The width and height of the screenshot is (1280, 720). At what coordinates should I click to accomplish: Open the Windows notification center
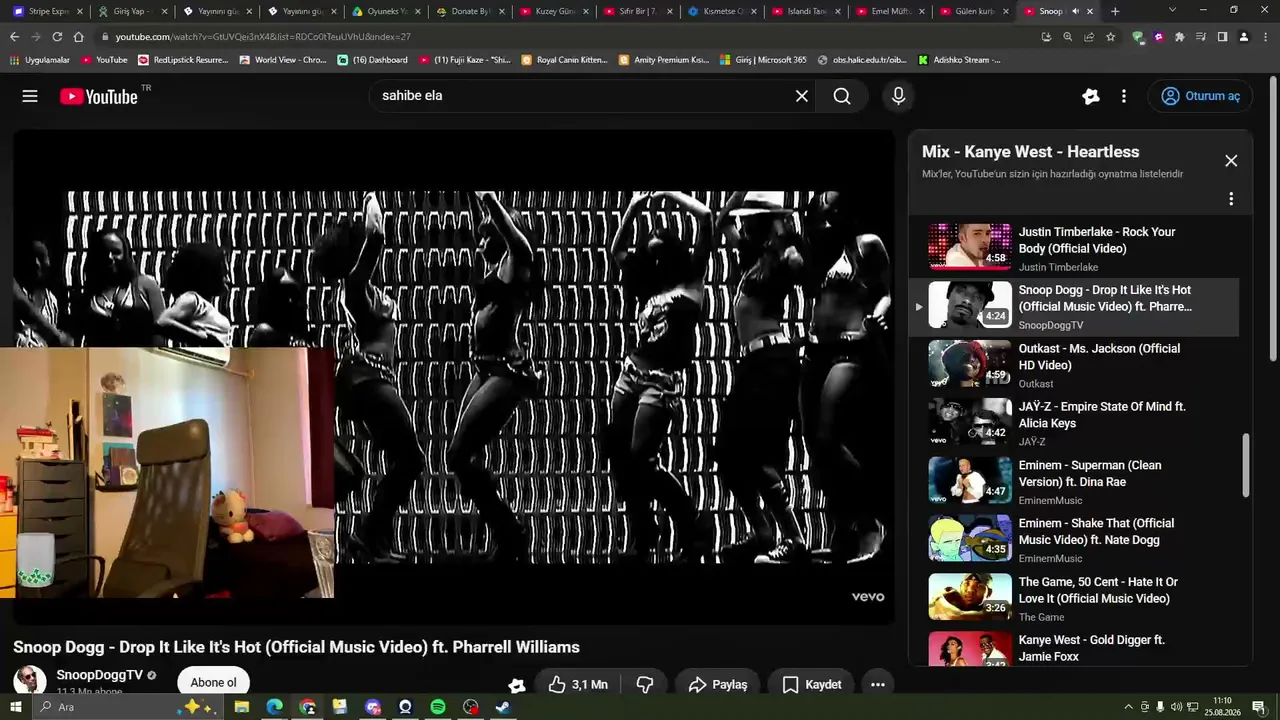(x=1259, y=707)
